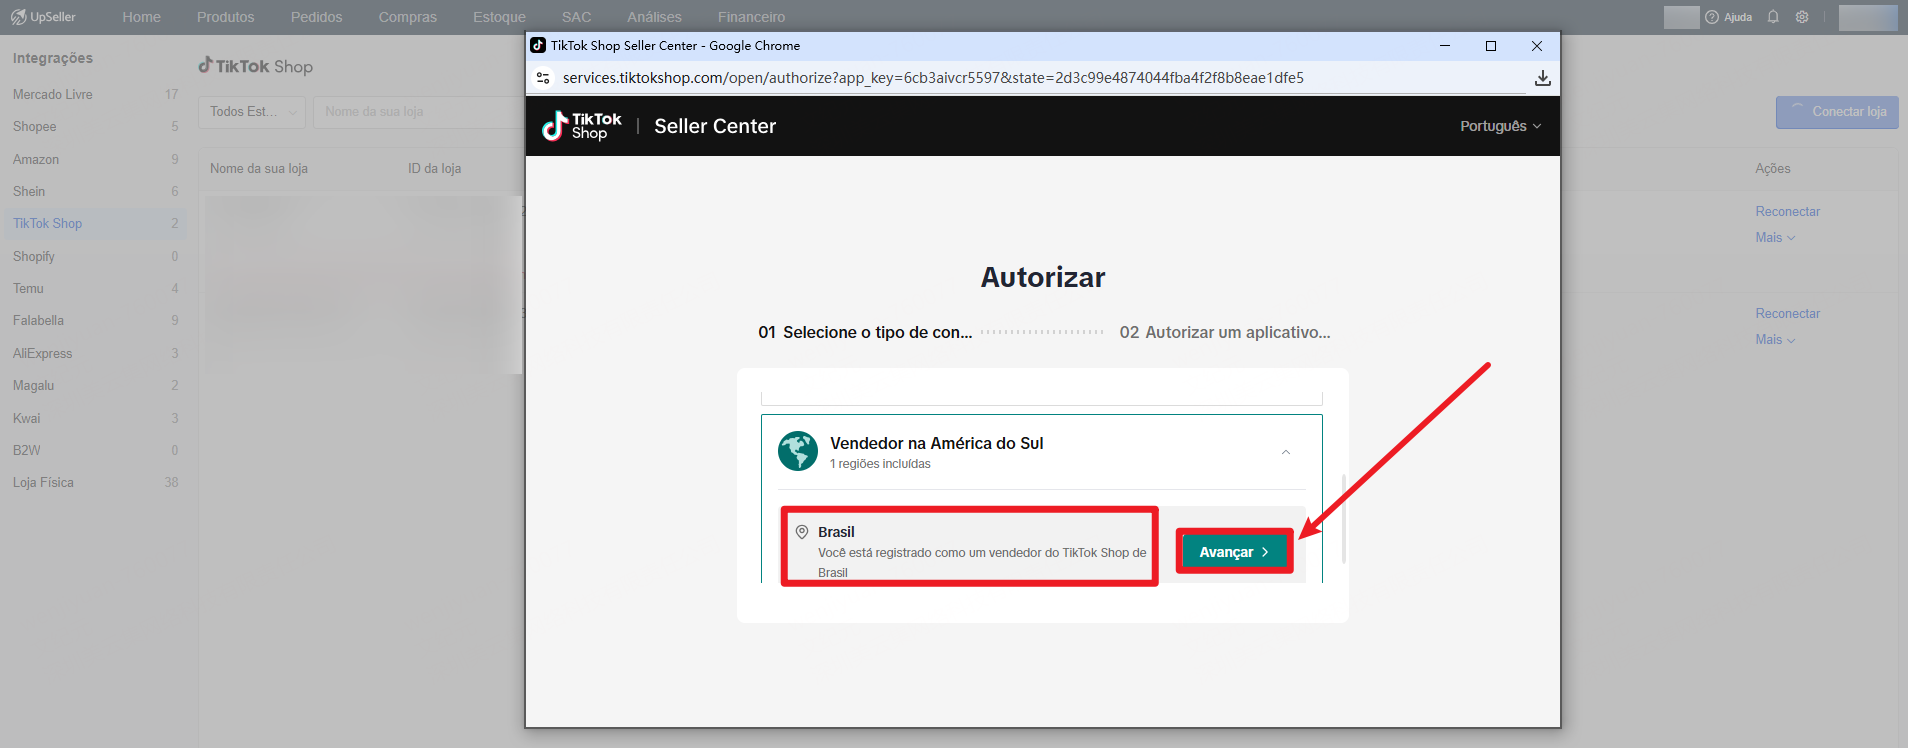The image size is (1908, 748).
Task: Select Kwai in Integrações sidebar
Action: [94, 418]
